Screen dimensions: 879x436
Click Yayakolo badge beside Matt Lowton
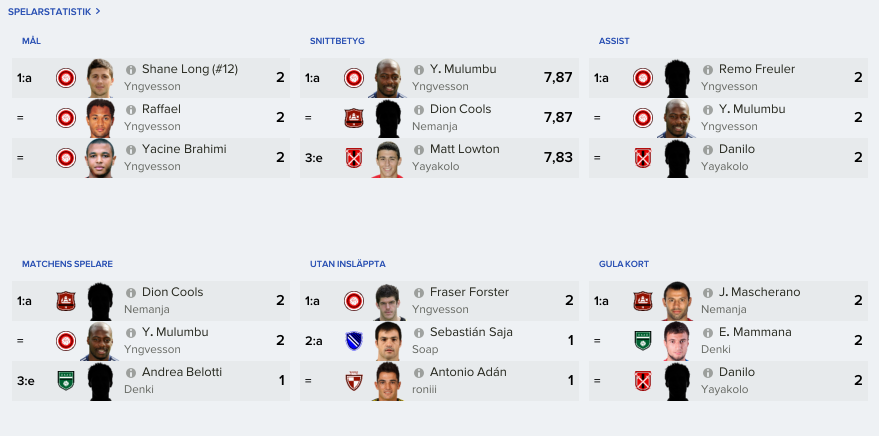(354, 157)
